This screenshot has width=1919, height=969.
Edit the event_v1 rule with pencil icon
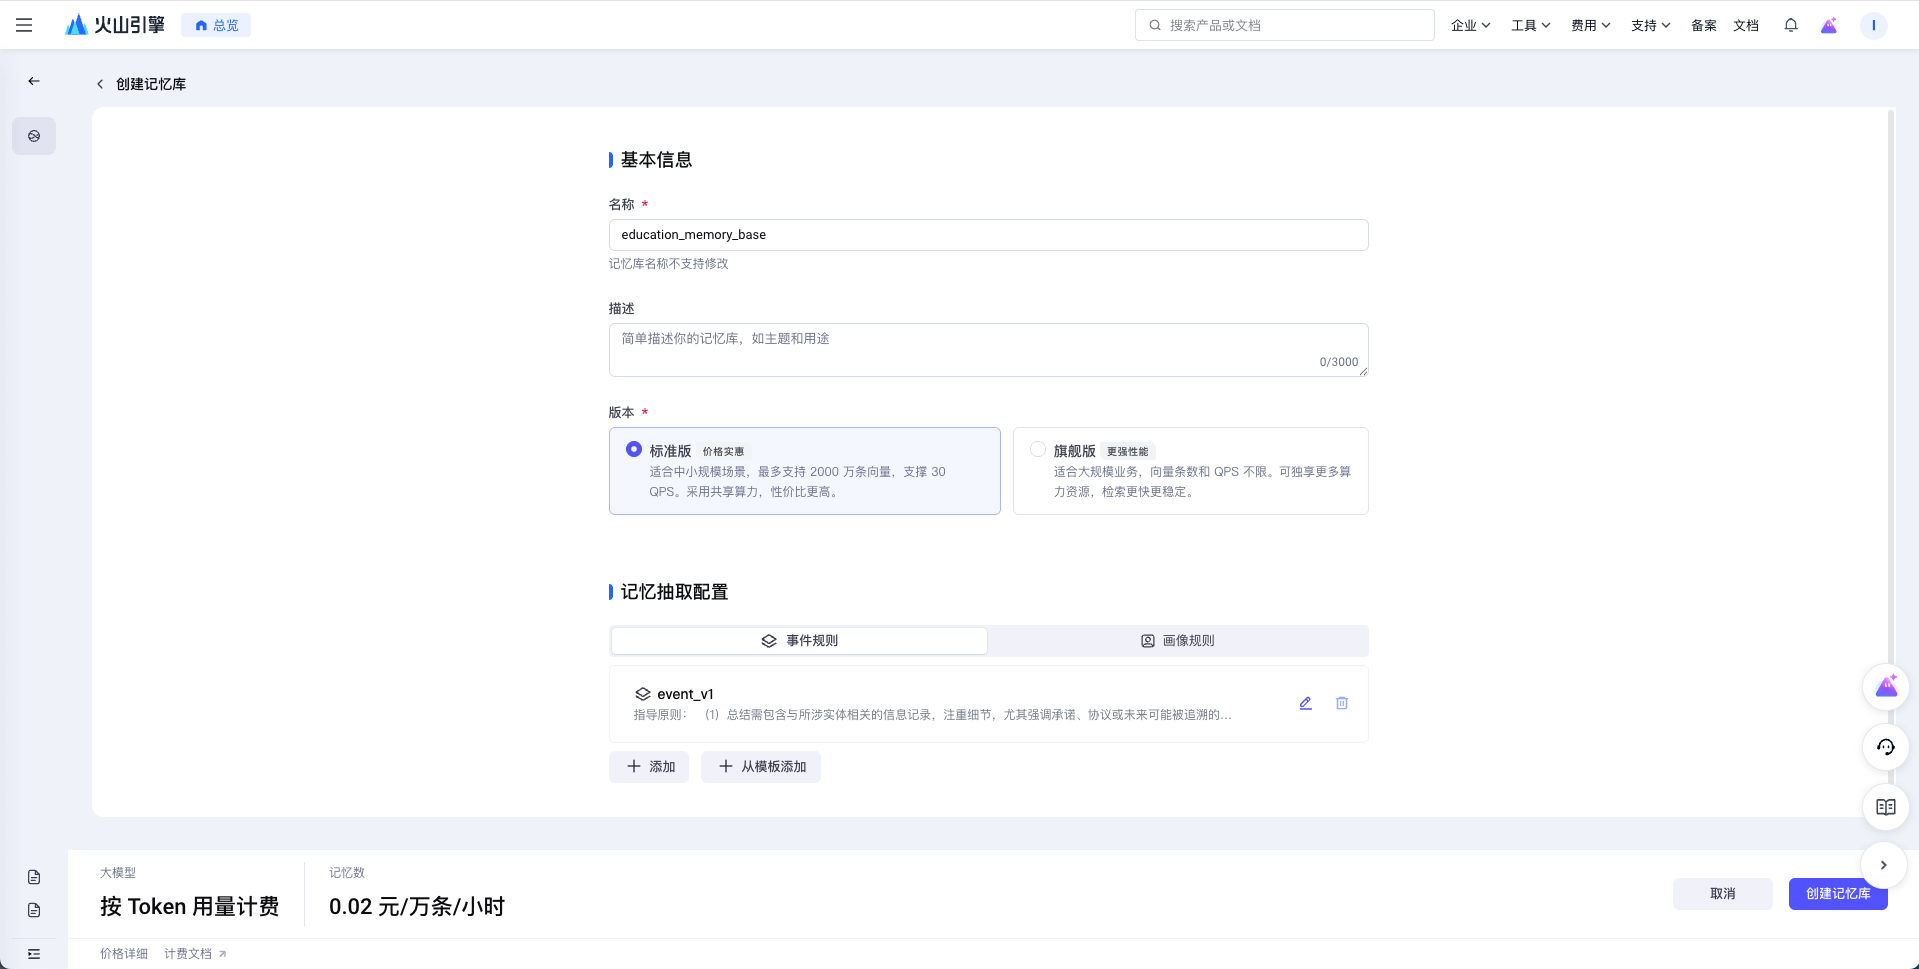(x=1305, y=703)
